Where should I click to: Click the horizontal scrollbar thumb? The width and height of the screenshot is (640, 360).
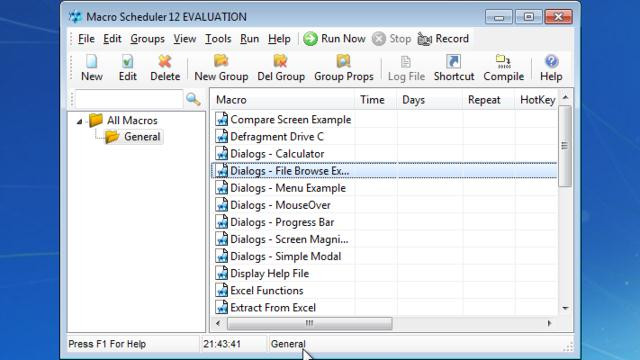(309, 323)
